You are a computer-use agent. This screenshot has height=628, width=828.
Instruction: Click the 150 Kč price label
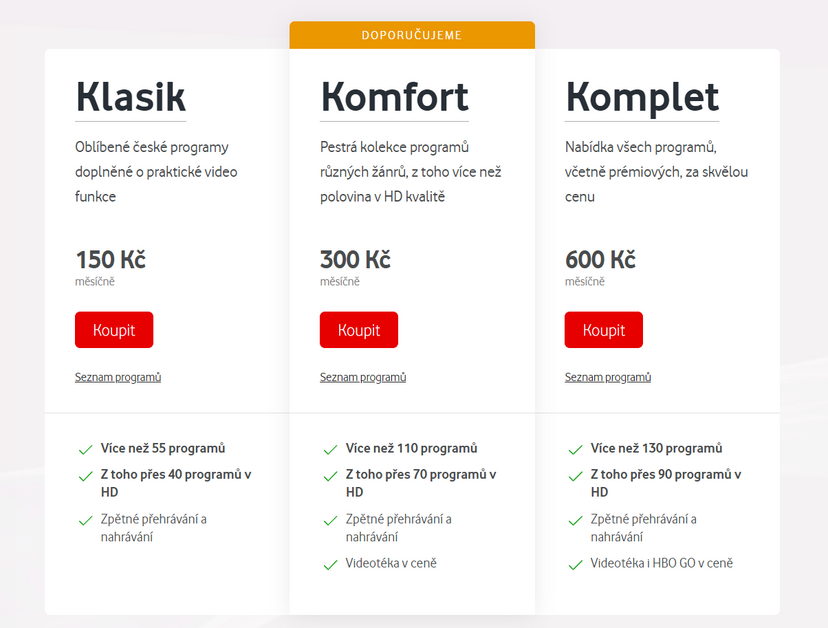pos(110,259)
